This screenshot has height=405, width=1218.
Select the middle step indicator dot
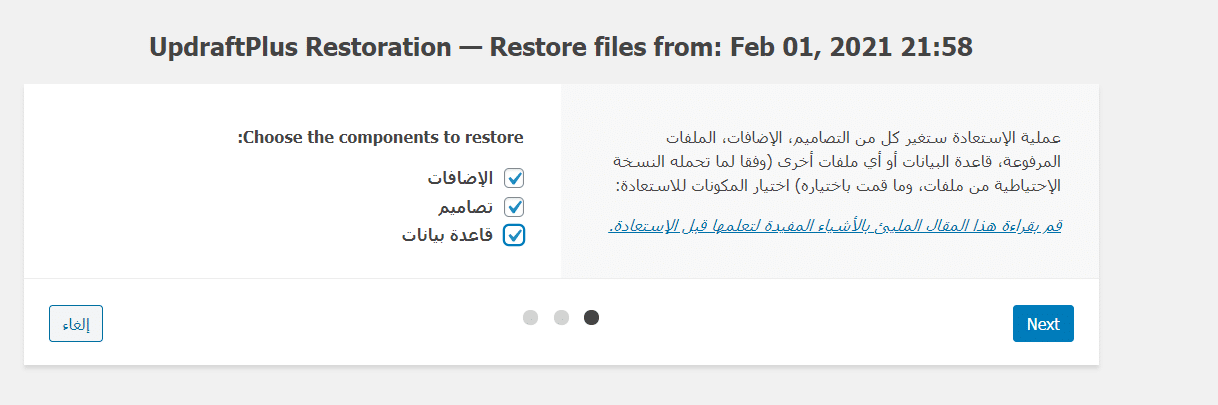tap(561, 317)
